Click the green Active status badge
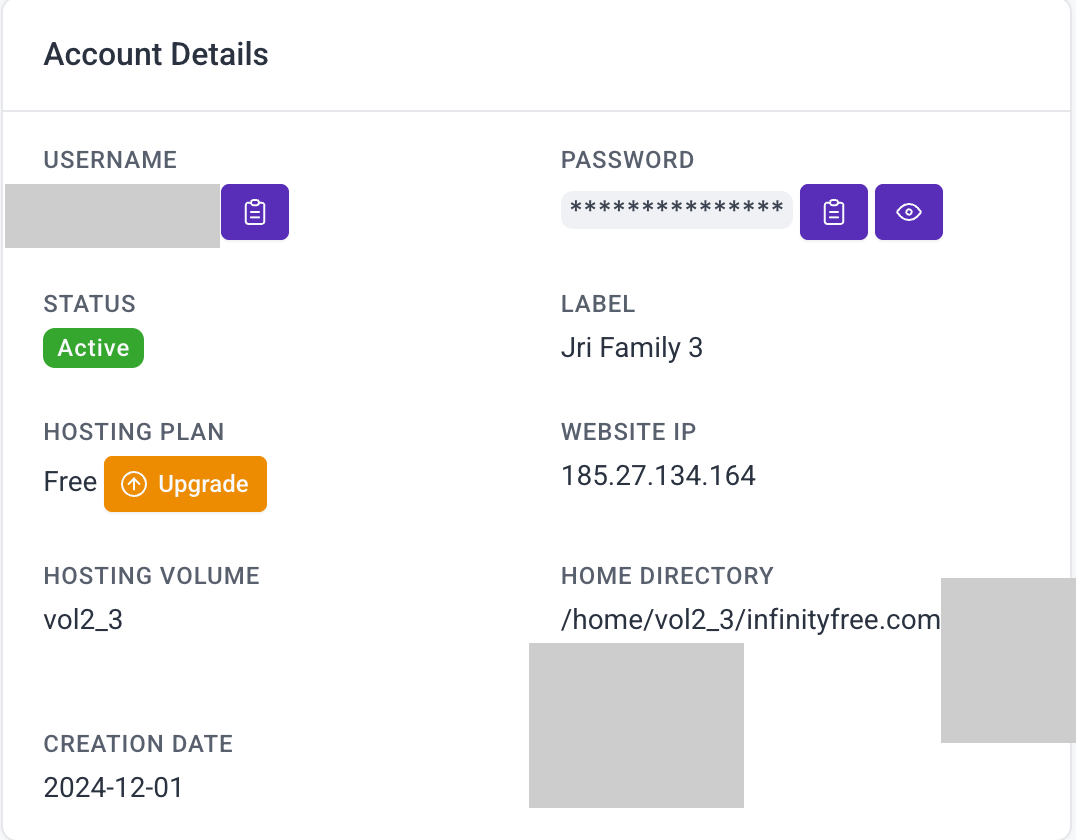The width and height of the screenshot is (1076, 840). point(93,348)
